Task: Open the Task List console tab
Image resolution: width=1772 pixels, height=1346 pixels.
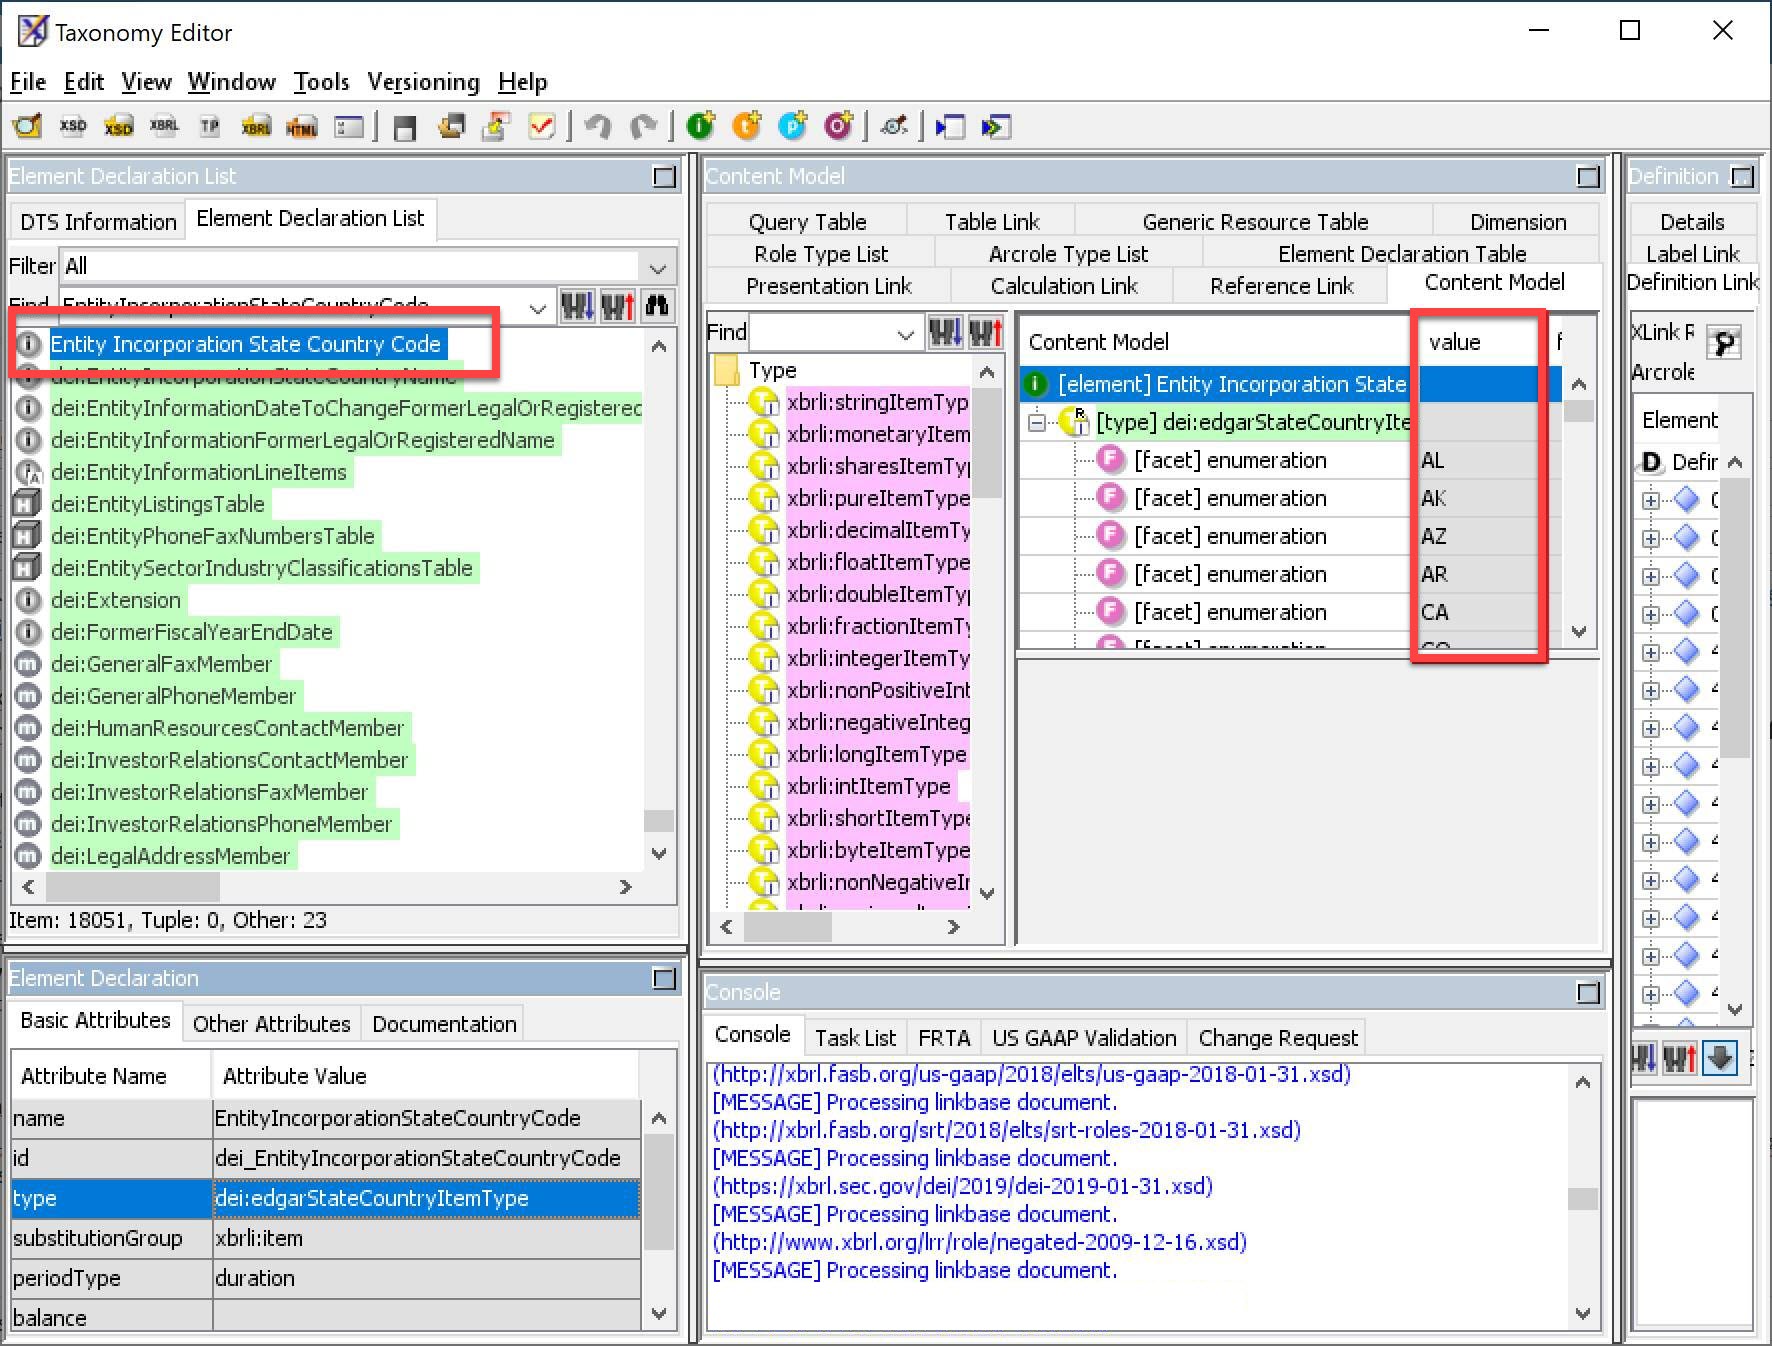Action: coord(855,1038)
